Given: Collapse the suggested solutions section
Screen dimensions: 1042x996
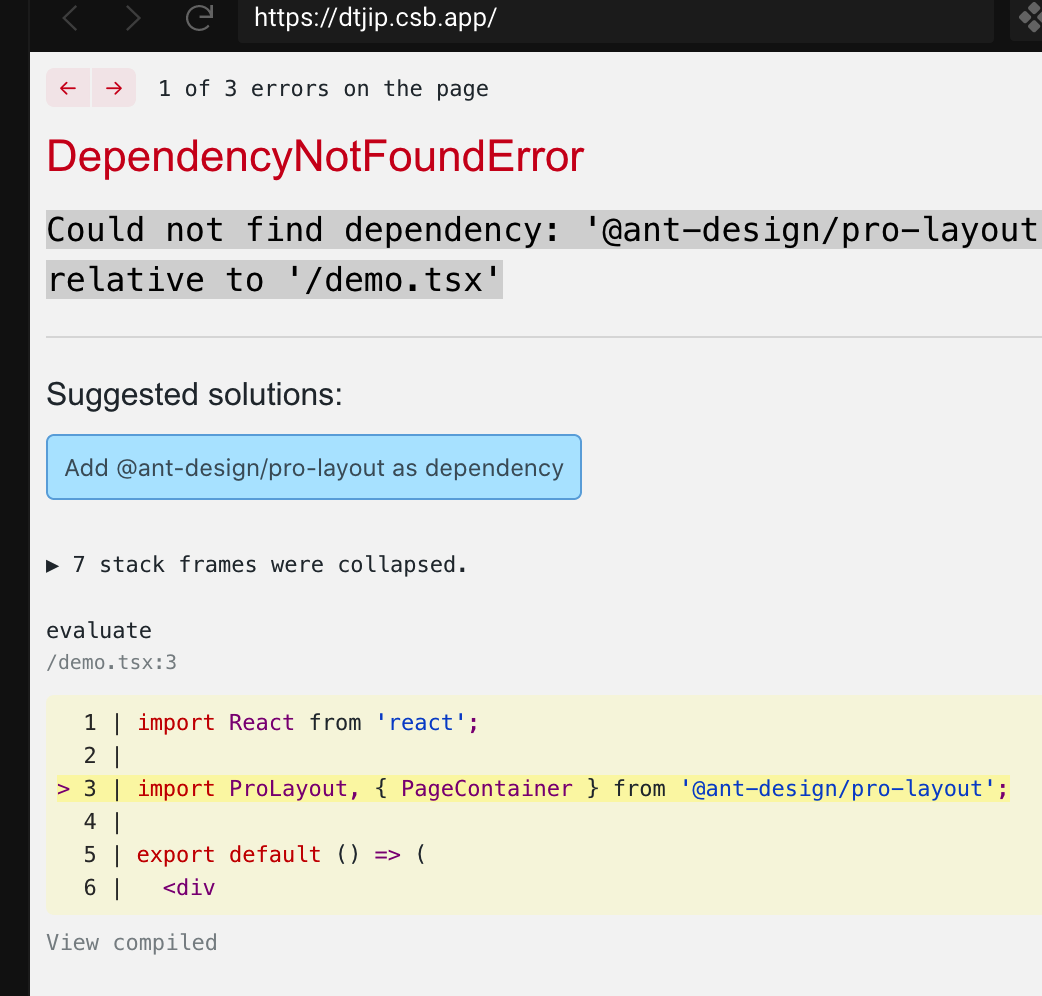Looking at the screenshot, I should point(196,394).
